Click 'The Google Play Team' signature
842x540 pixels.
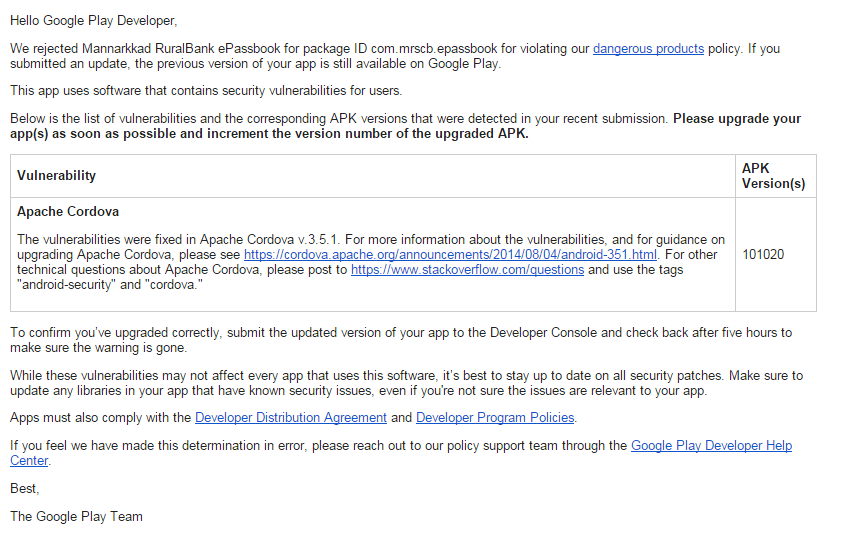point(76,516)
